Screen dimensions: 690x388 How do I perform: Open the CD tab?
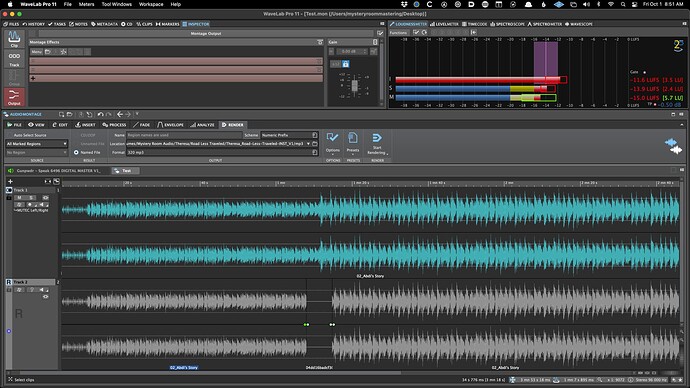point(127,24)
